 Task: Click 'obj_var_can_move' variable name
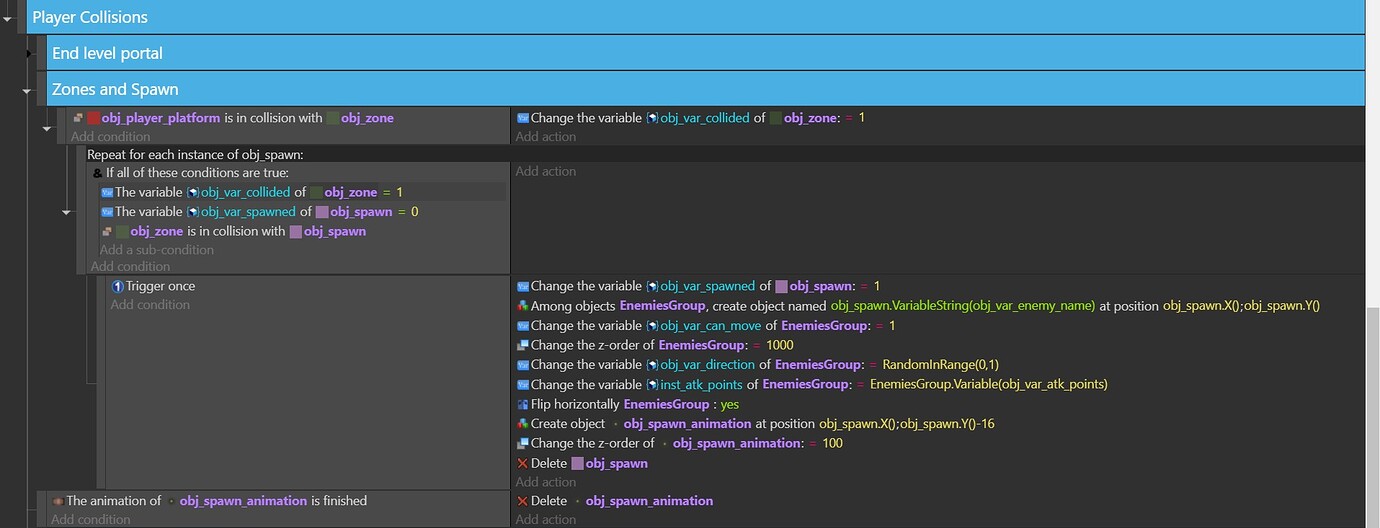point(709,326)
